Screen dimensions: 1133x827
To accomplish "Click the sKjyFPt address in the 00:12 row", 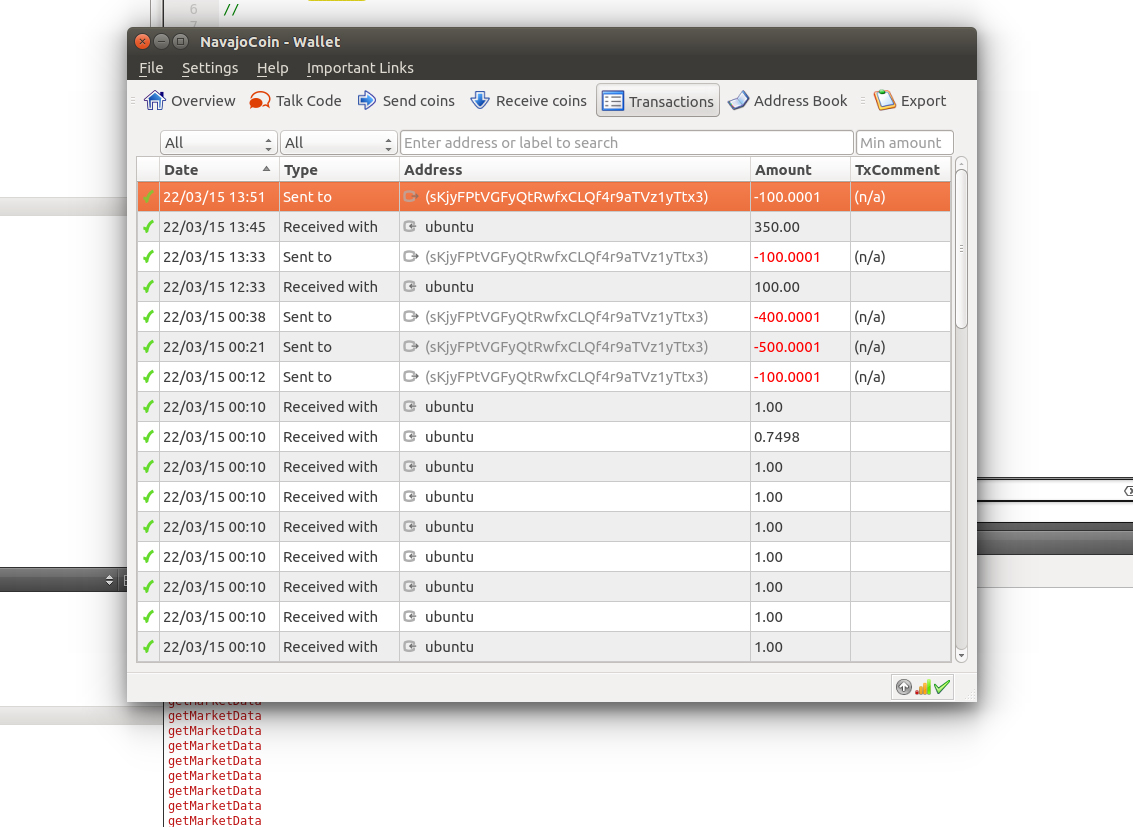I will pyautogui.click(x=566, y=377).
